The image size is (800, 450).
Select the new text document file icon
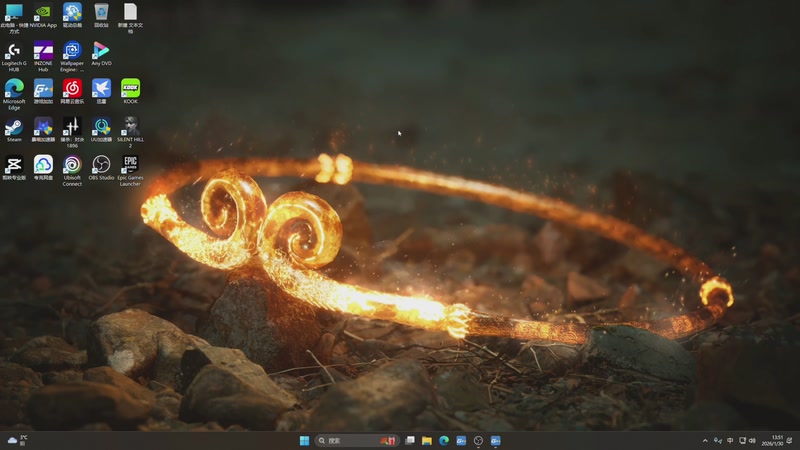point(131,18)
